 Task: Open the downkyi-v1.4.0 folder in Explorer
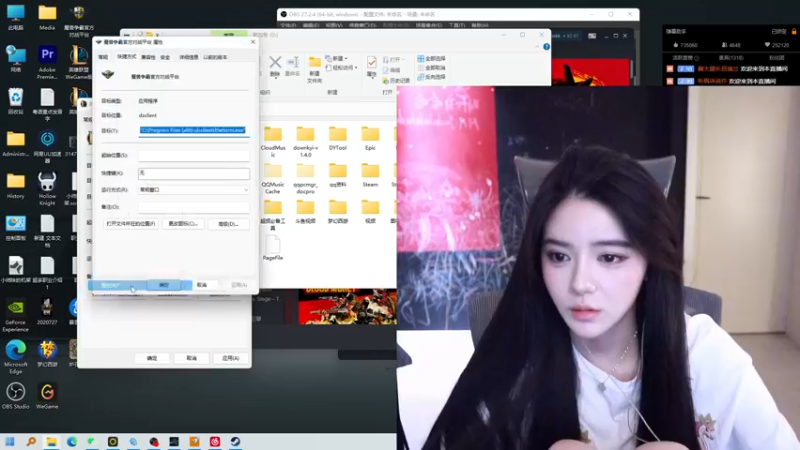point(305,141)
